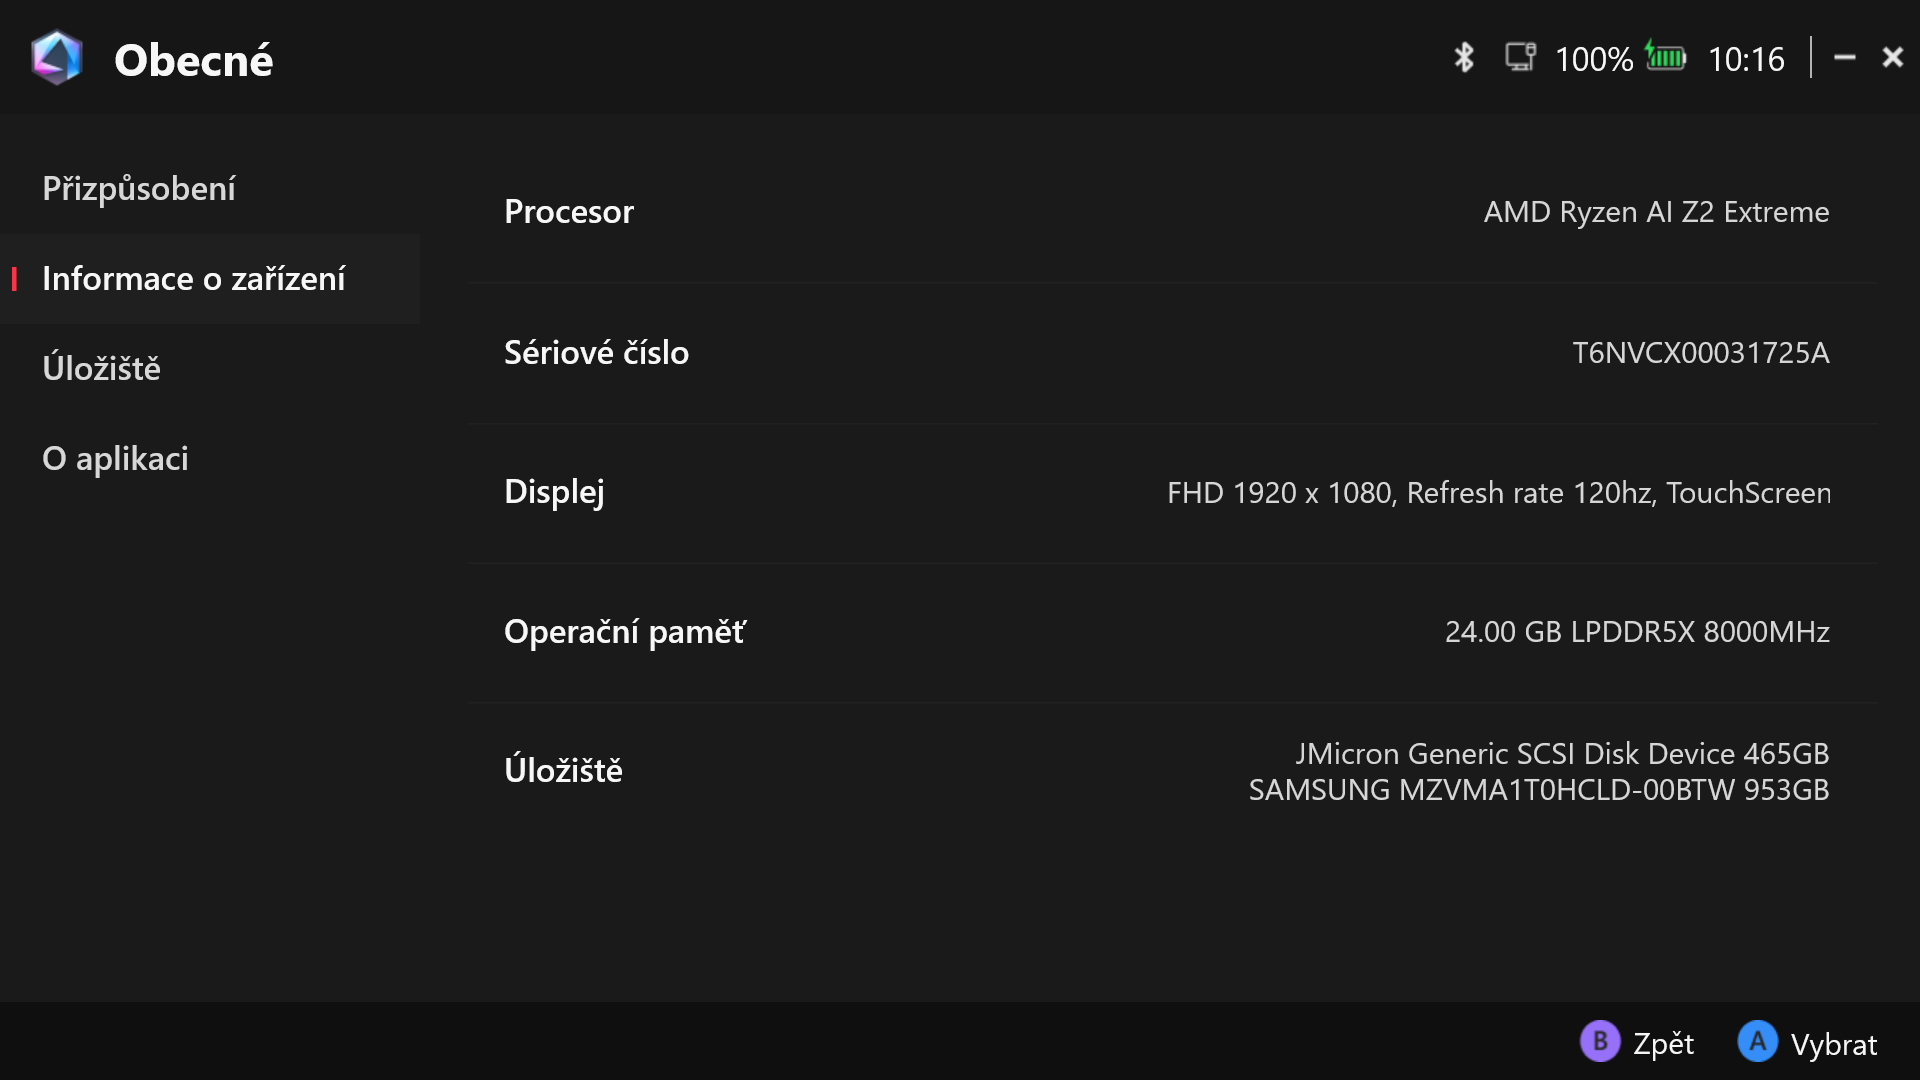Click the green battery charging icon
1920x1080 pixels.
pyautogui.click(x=1666, y=57)
